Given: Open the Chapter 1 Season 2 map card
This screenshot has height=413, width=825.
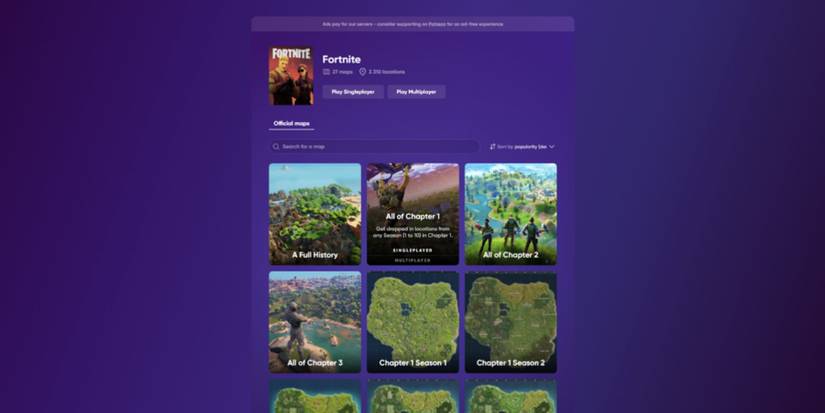Looking at the screenshot, I should 511,322.
